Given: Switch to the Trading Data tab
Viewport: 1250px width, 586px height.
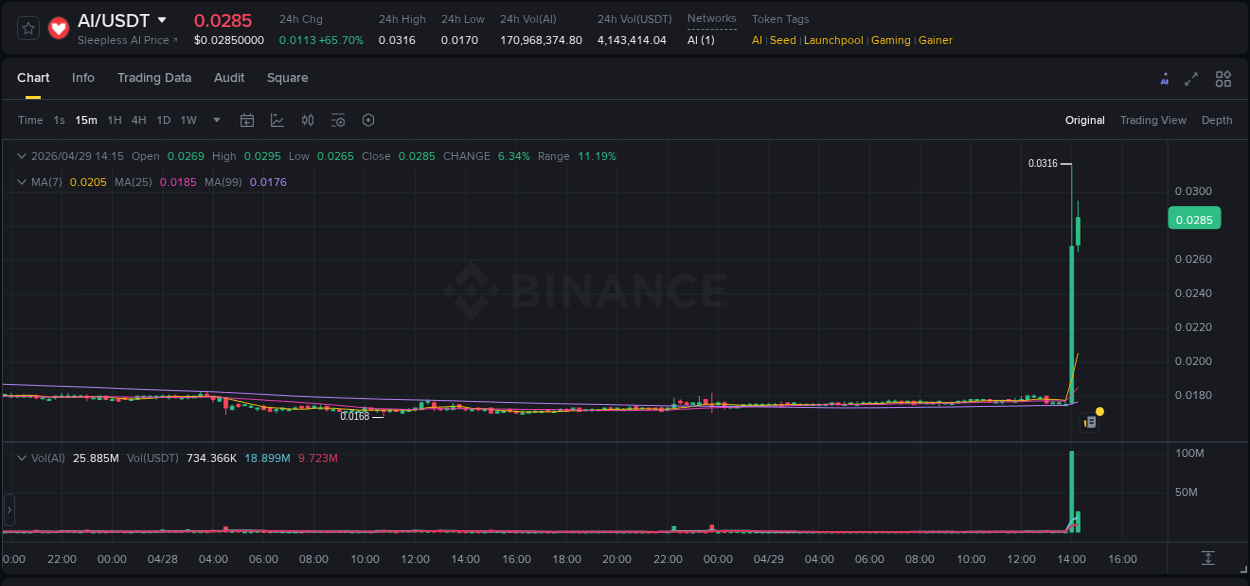Looking at the screenshot, I should [x=154, y=78].
